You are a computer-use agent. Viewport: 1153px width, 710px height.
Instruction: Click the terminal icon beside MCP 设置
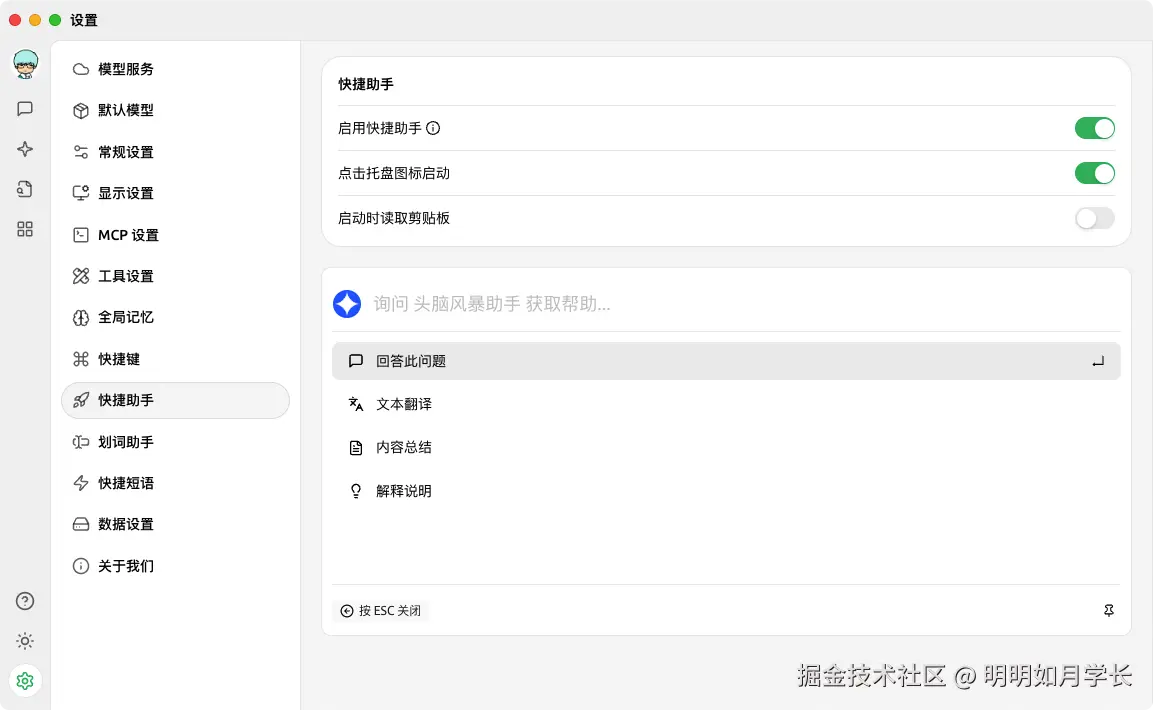(81, 235)
